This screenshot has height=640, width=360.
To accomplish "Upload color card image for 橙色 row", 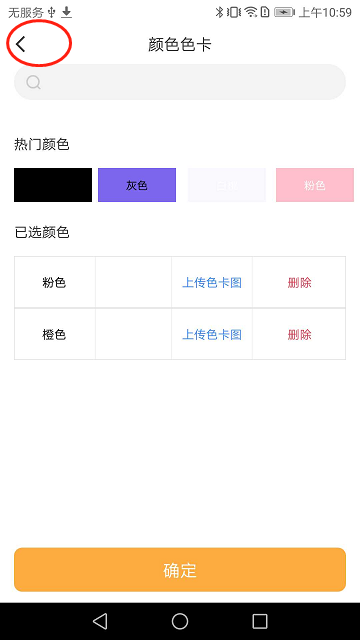I will pos(212,335).
